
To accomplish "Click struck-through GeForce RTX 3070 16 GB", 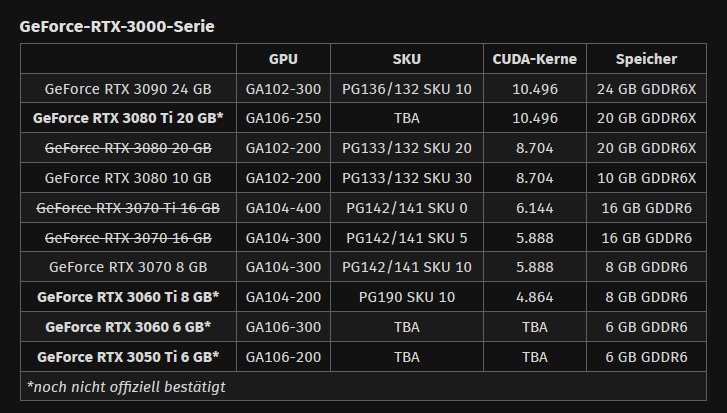I will coord(128,238).
